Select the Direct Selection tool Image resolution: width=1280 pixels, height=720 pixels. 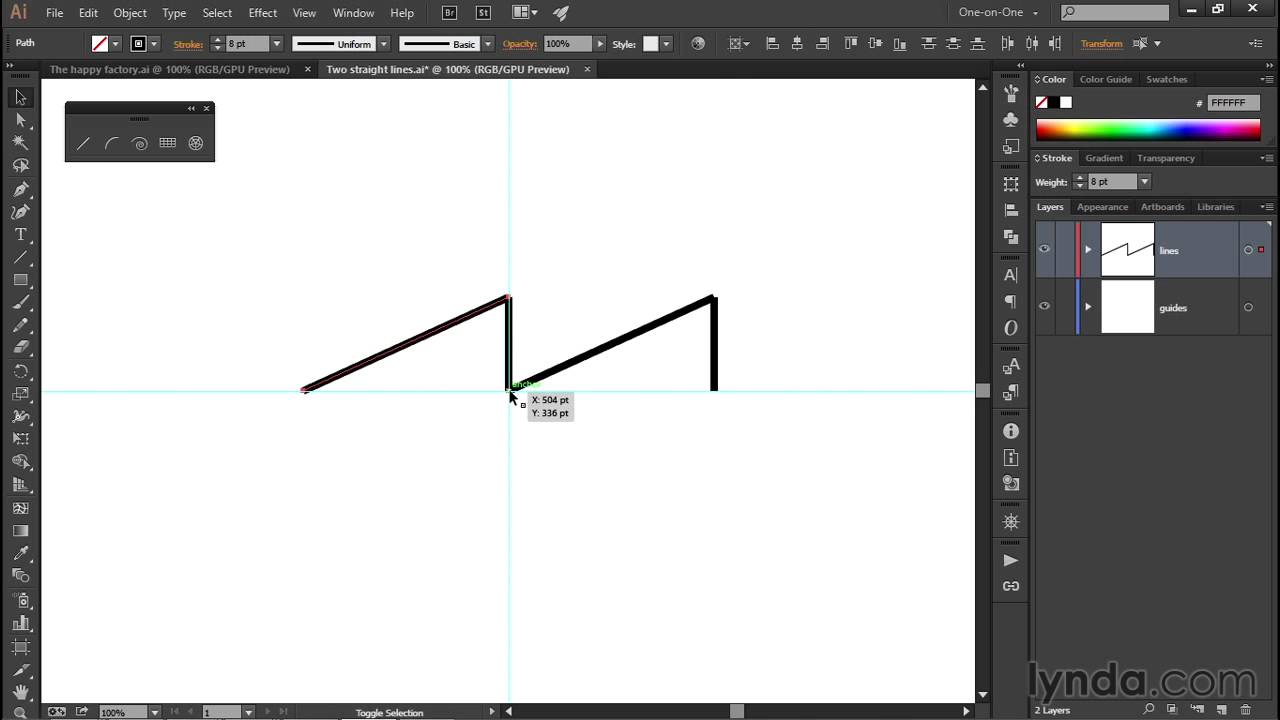(x=20, y=120)
